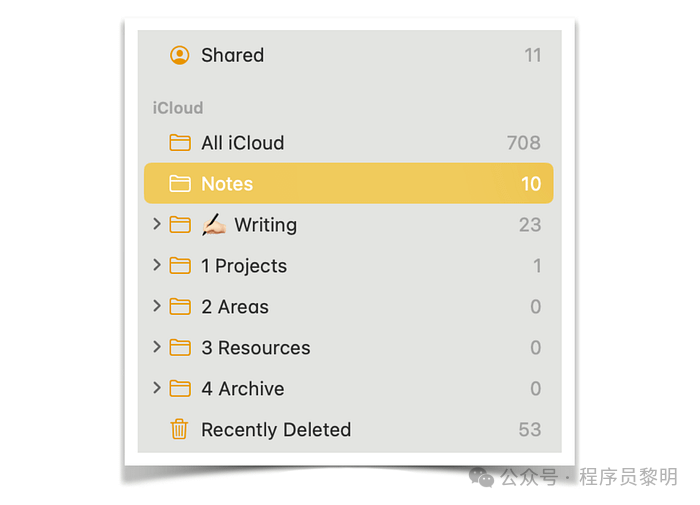The image size is (700, 505).
Task: Click the Notes count badge 10
Action: [530, 184]
